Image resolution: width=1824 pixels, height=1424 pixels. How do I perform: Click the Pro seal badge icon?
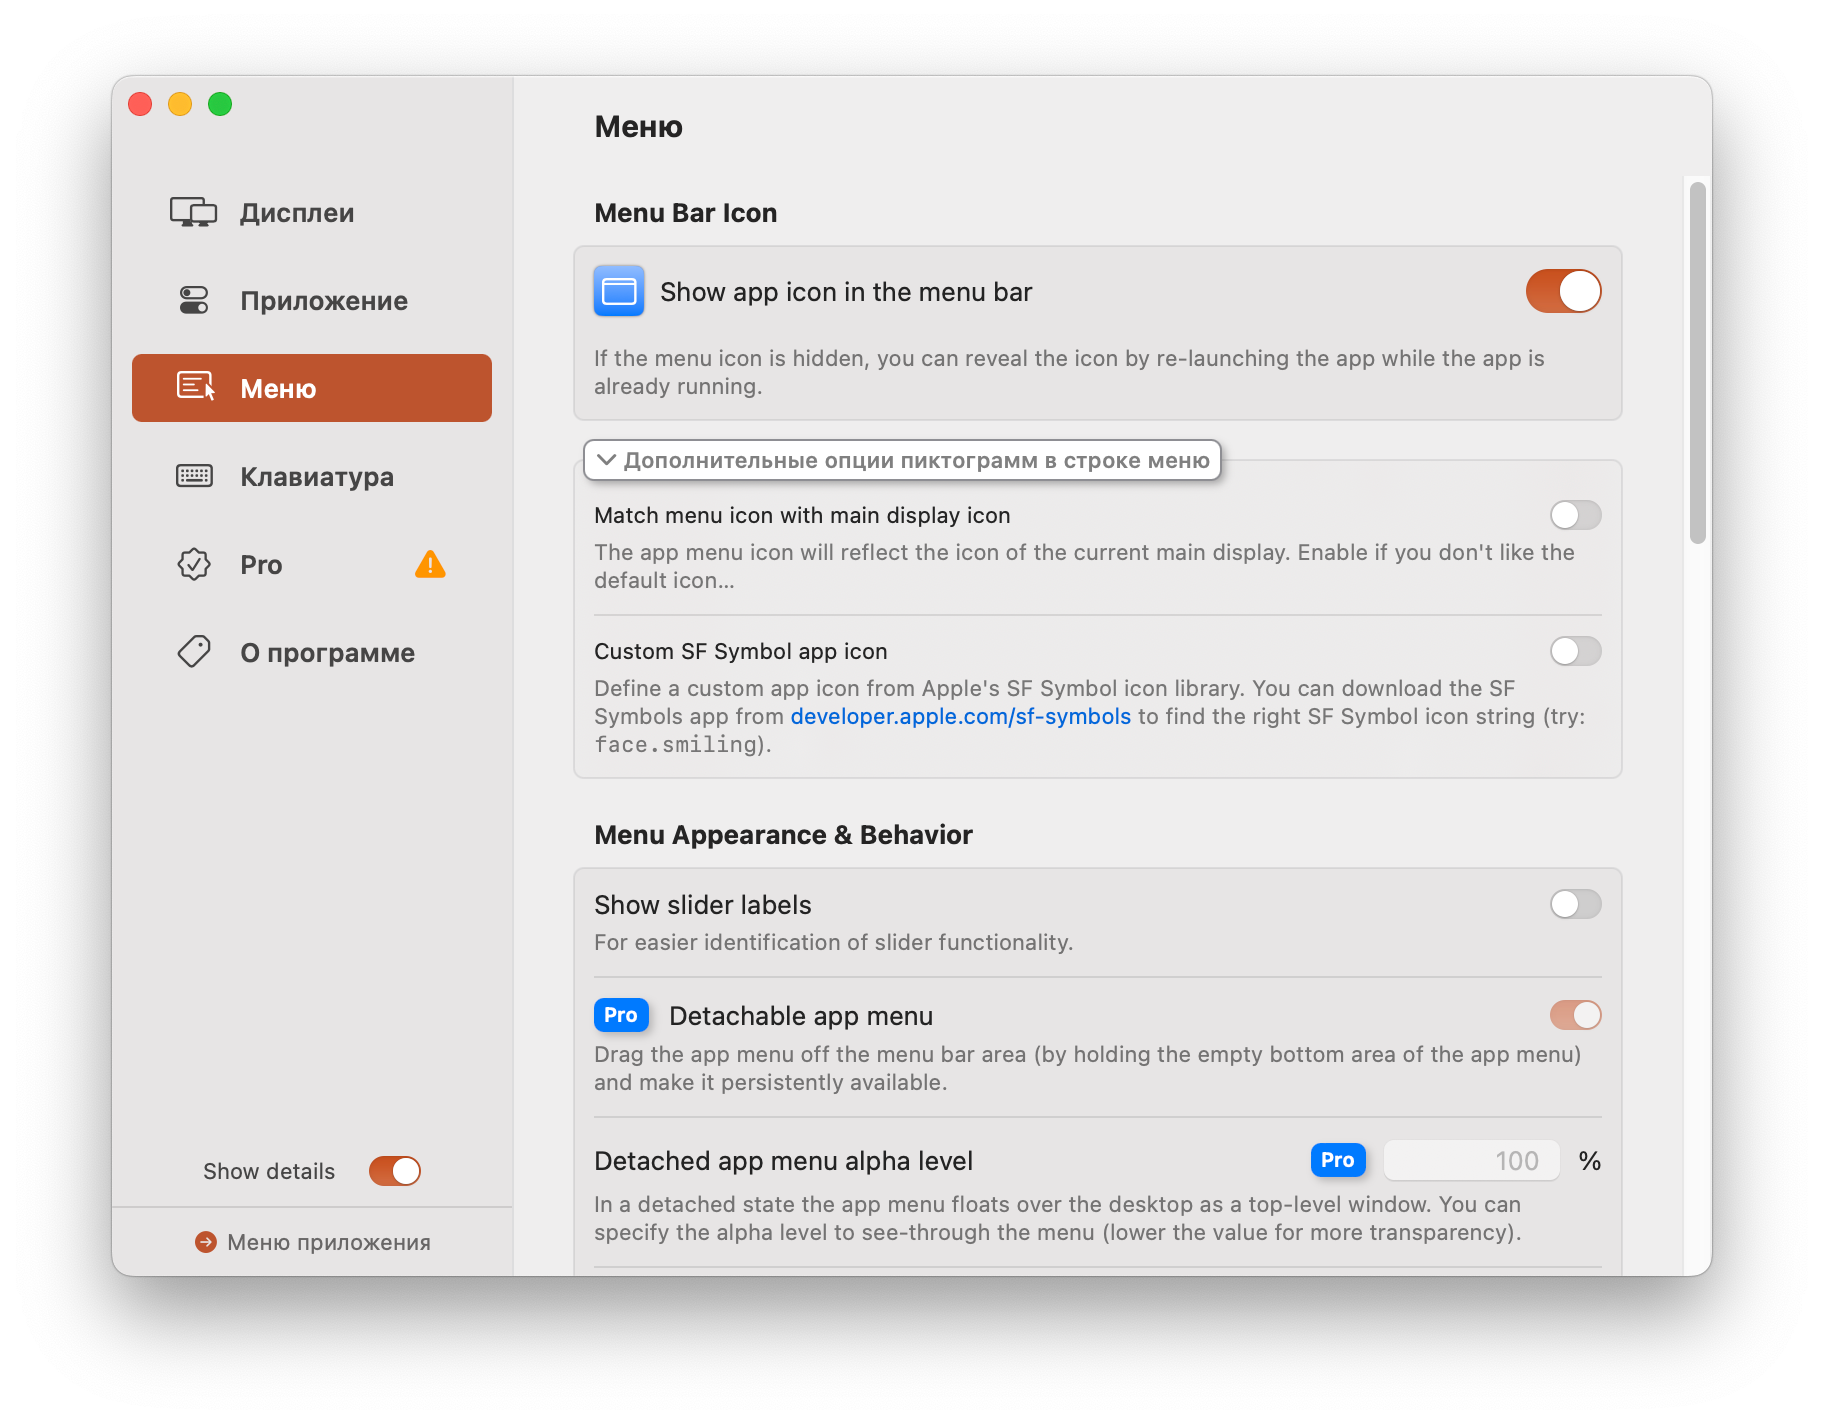(x=194, y=564)
